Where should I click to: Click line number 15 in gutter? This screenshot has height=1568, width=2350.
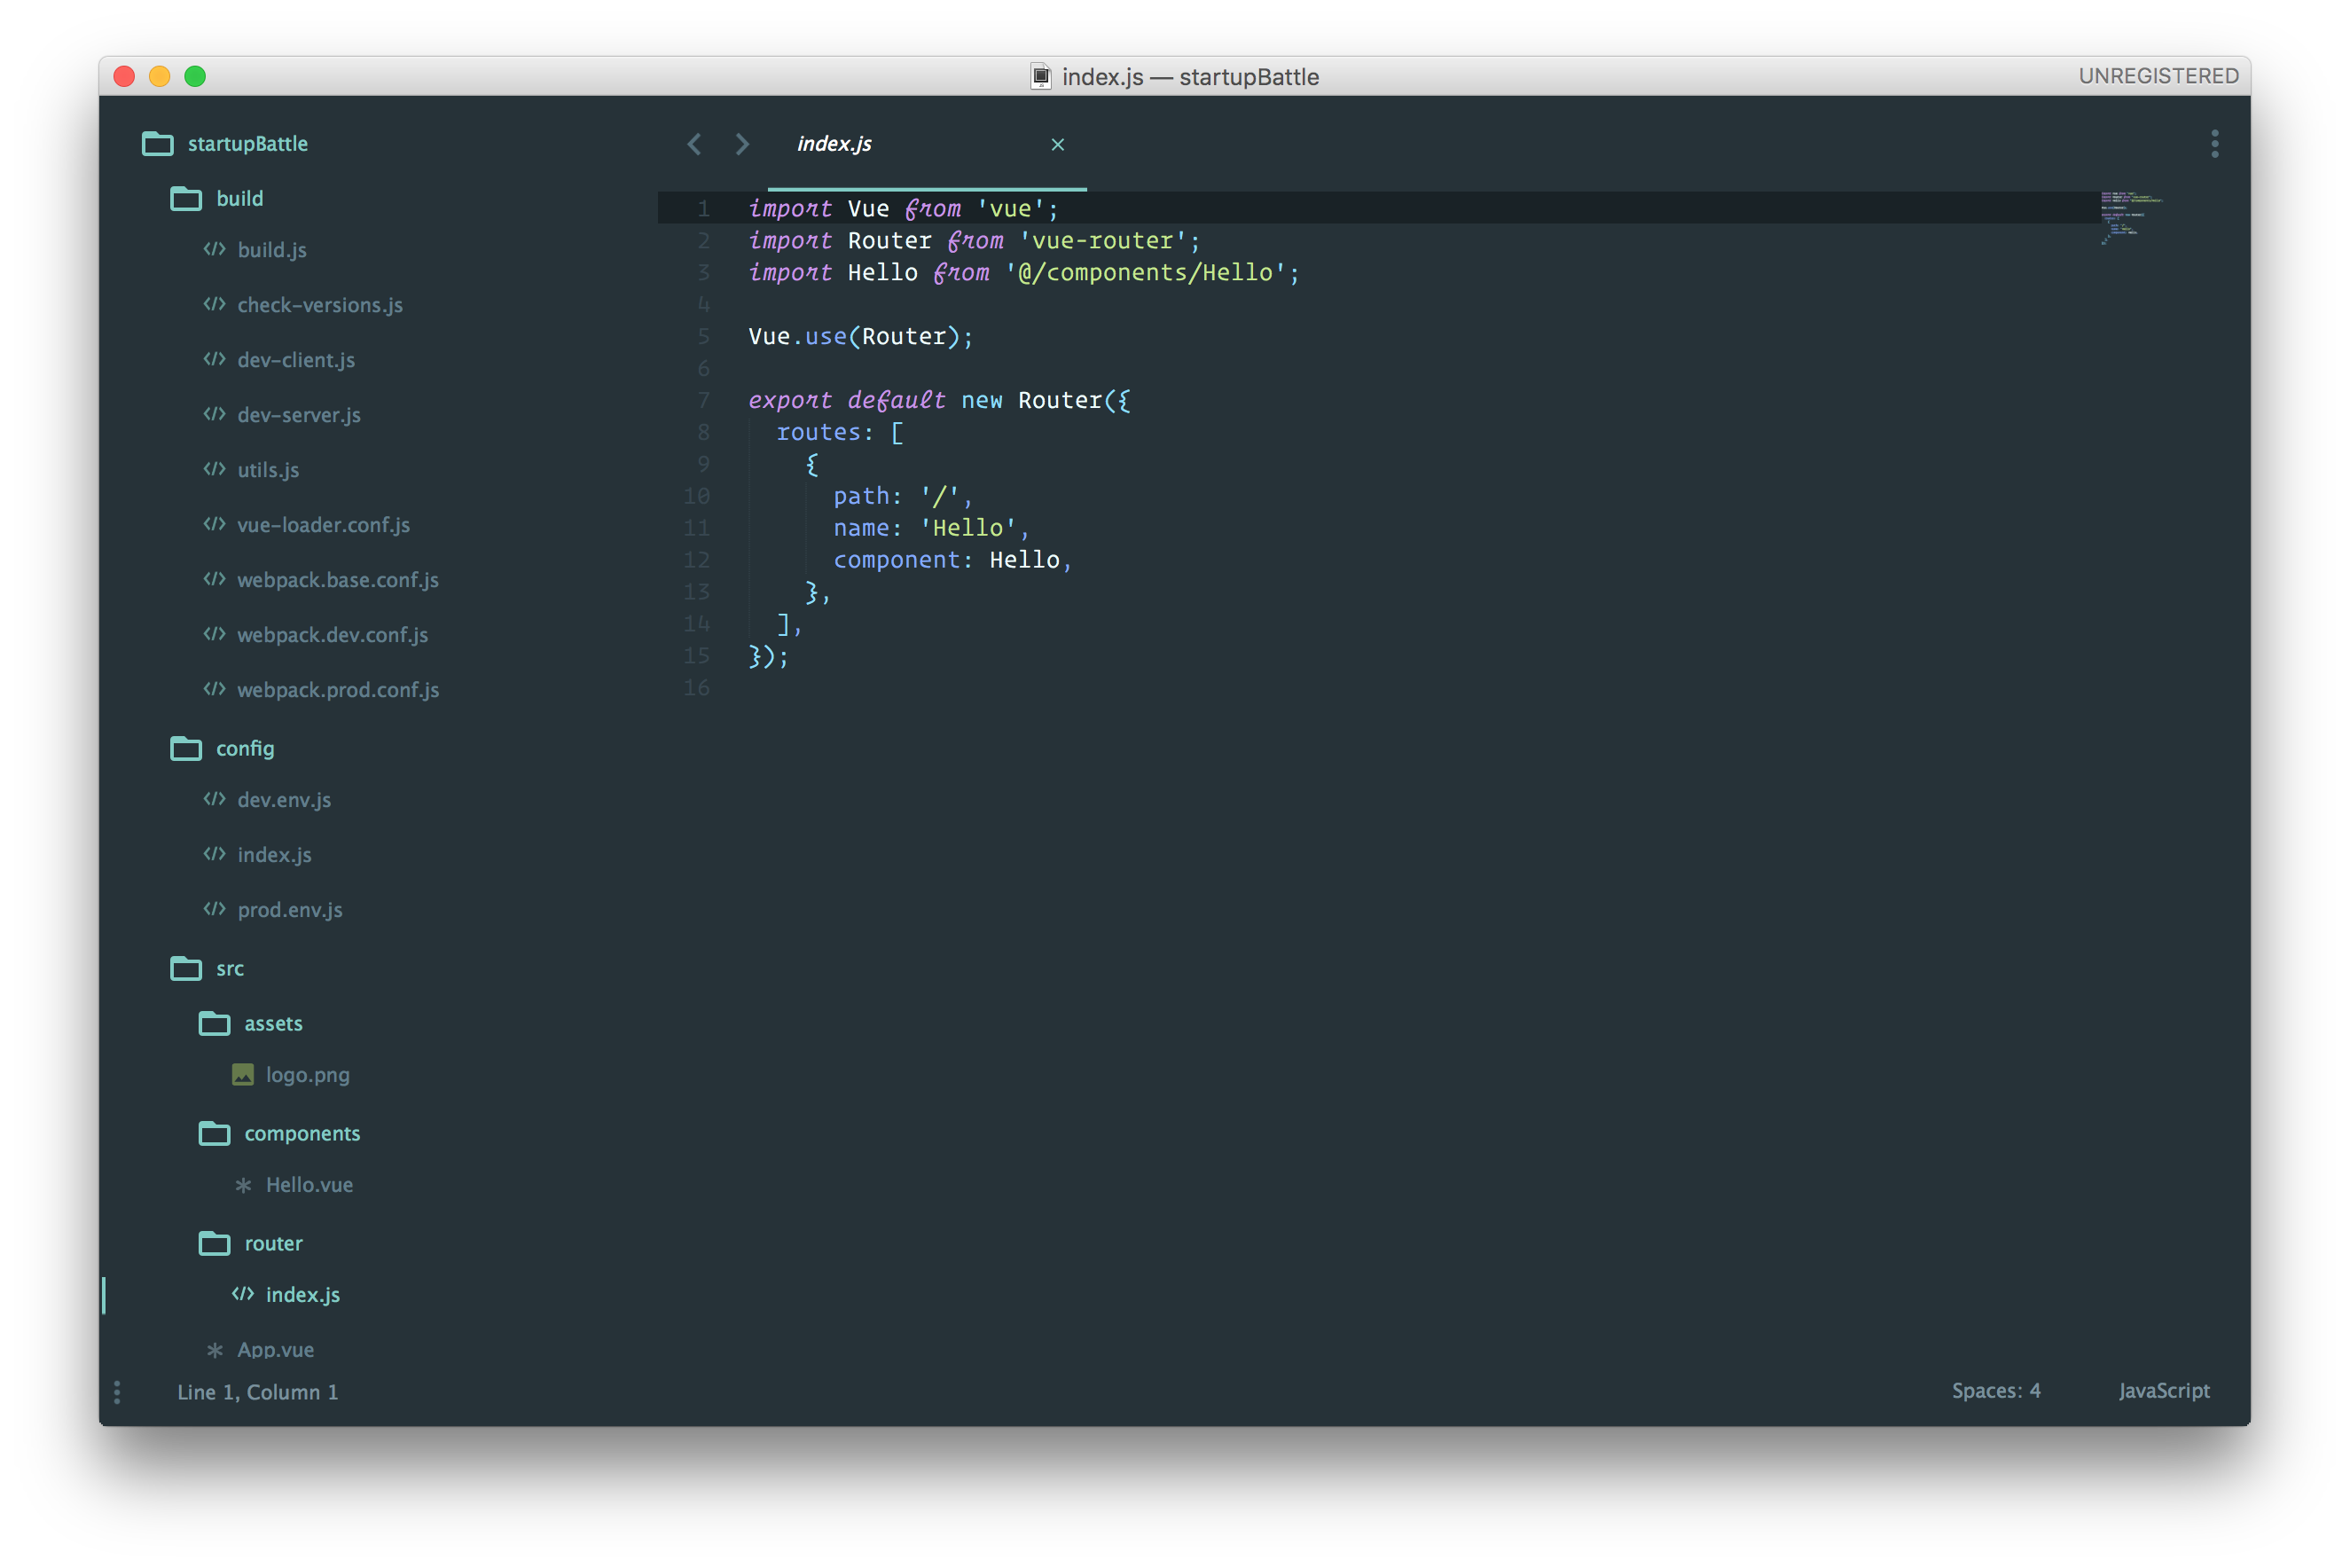point(696,656)
